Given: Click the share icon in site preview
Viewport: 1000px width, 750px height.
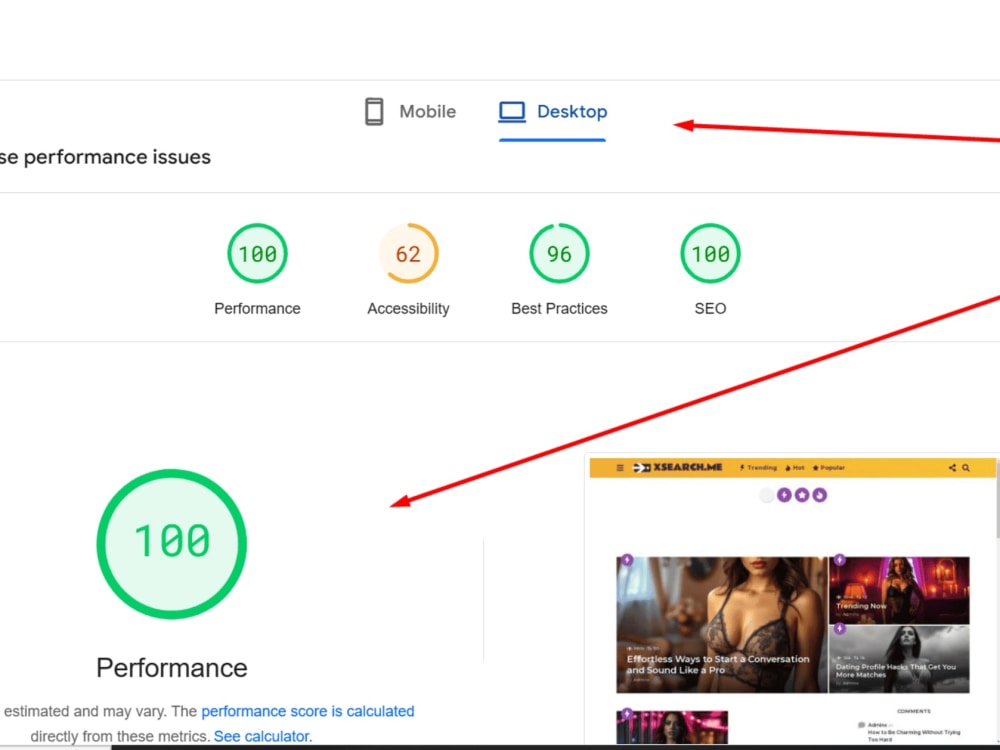Looking at the screenshot, I should (952, 467).
